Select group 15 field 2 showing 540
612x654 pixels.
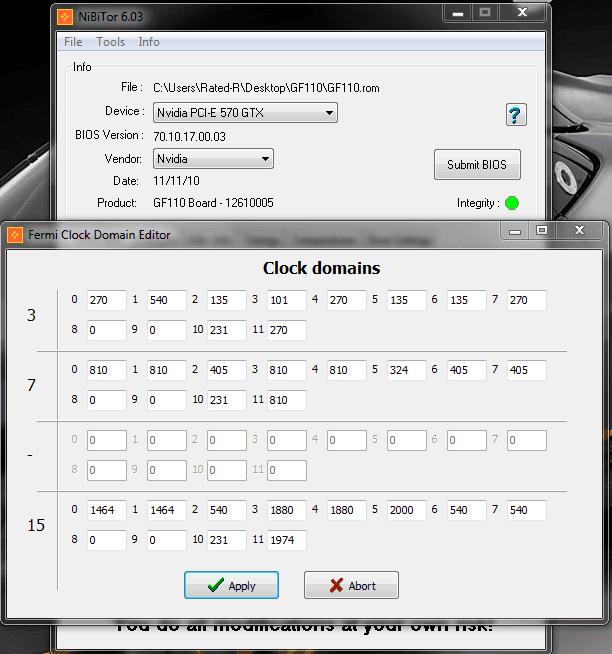click(x=227, y=510)
